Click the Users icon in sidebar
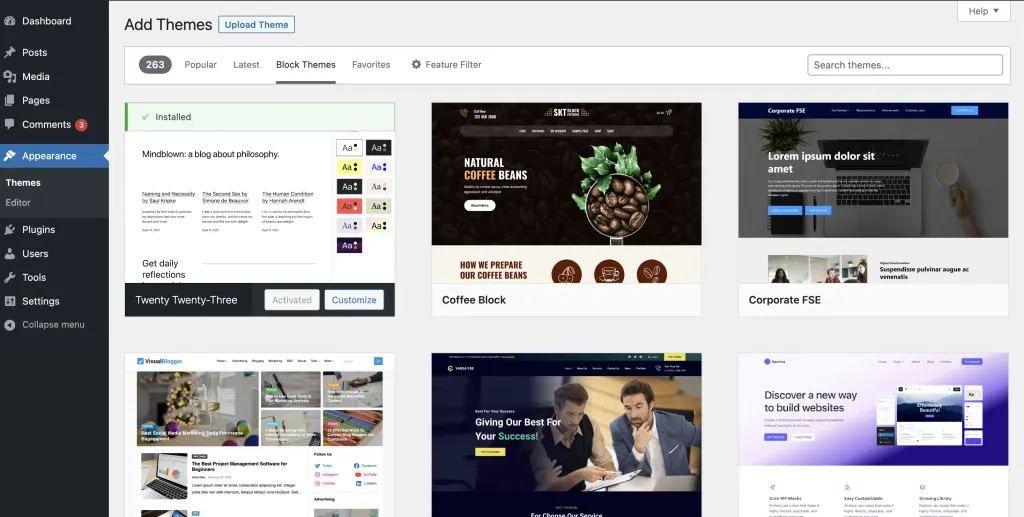This screenshot has height=517, width=1024. click(10, 254)
